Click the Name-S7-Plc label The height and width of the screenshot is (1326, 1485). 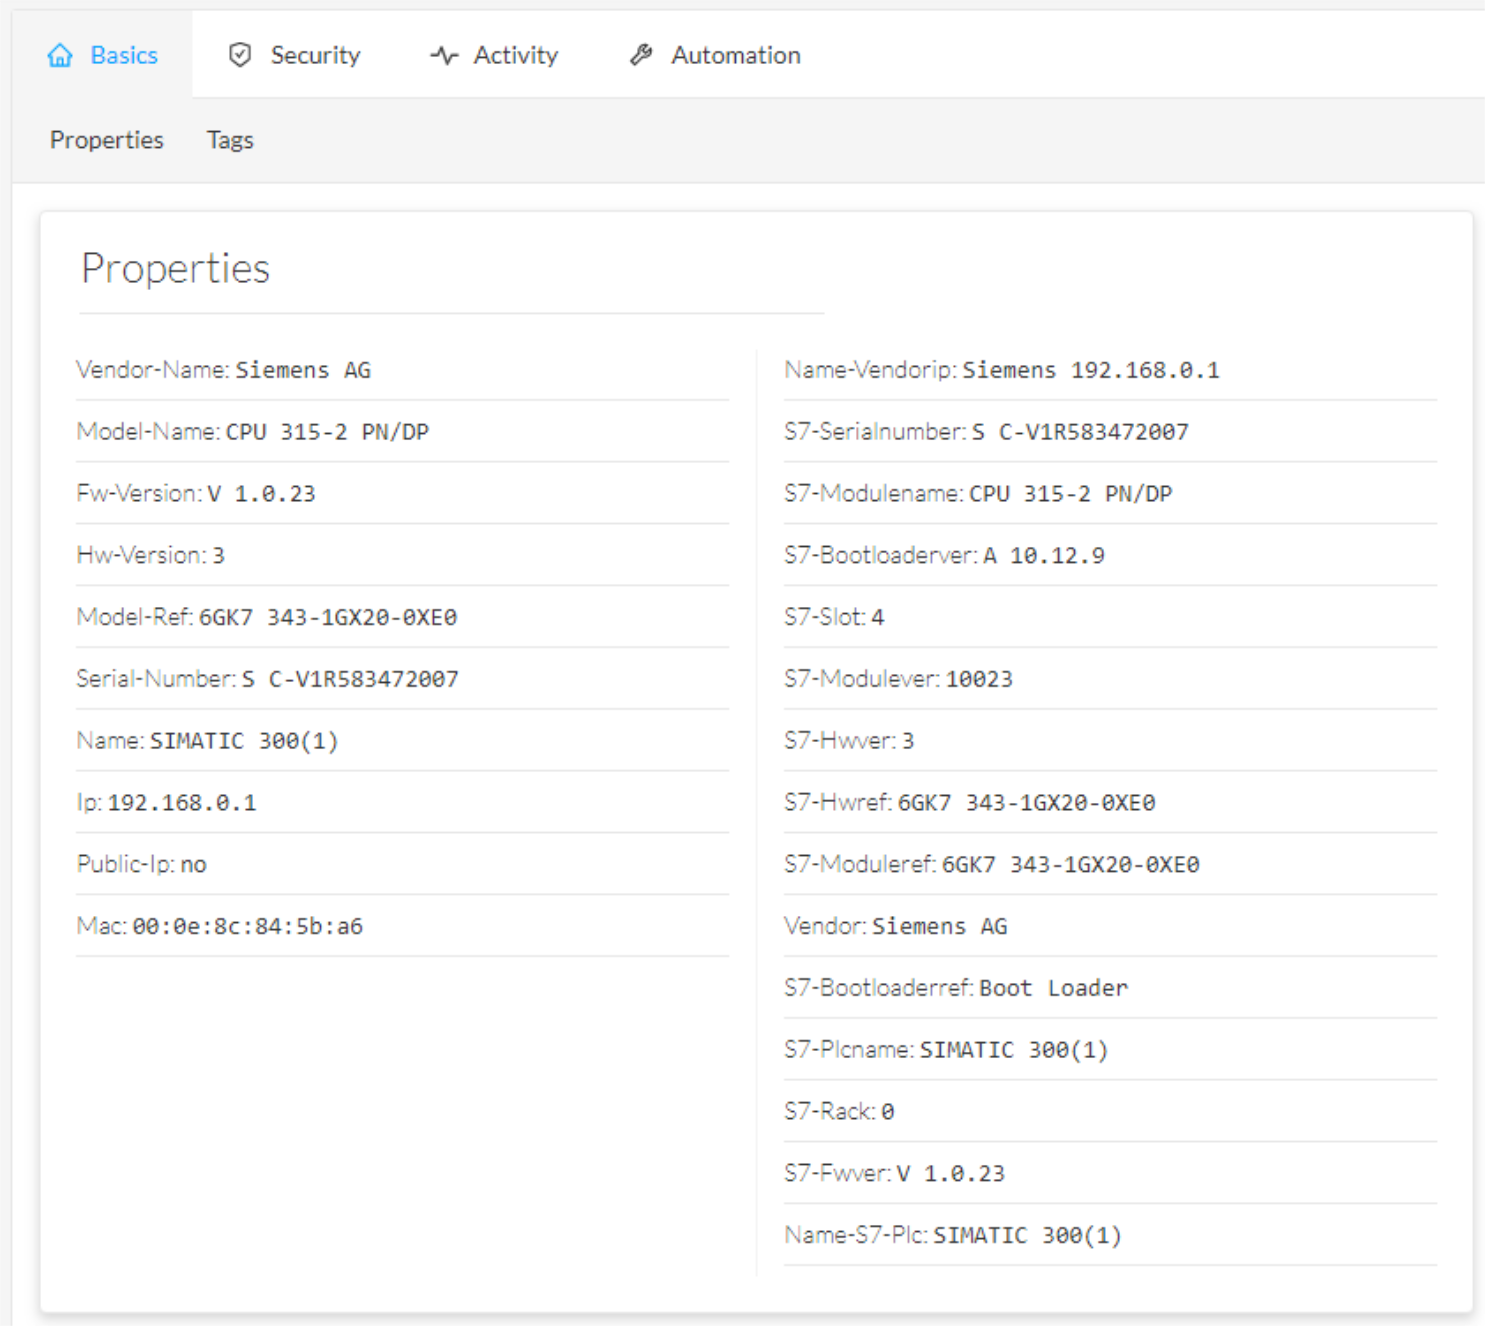pyautogui.click(x=856, y=1236)
